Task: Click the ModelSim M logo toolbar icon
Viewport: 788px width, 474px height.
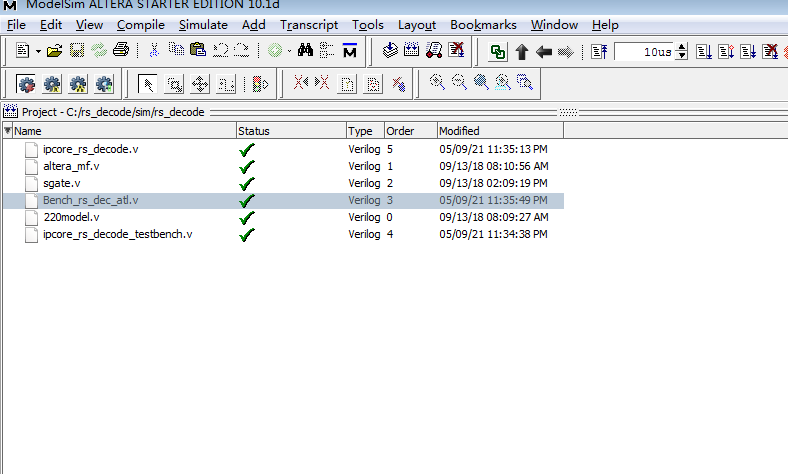Action: point(350,50)
